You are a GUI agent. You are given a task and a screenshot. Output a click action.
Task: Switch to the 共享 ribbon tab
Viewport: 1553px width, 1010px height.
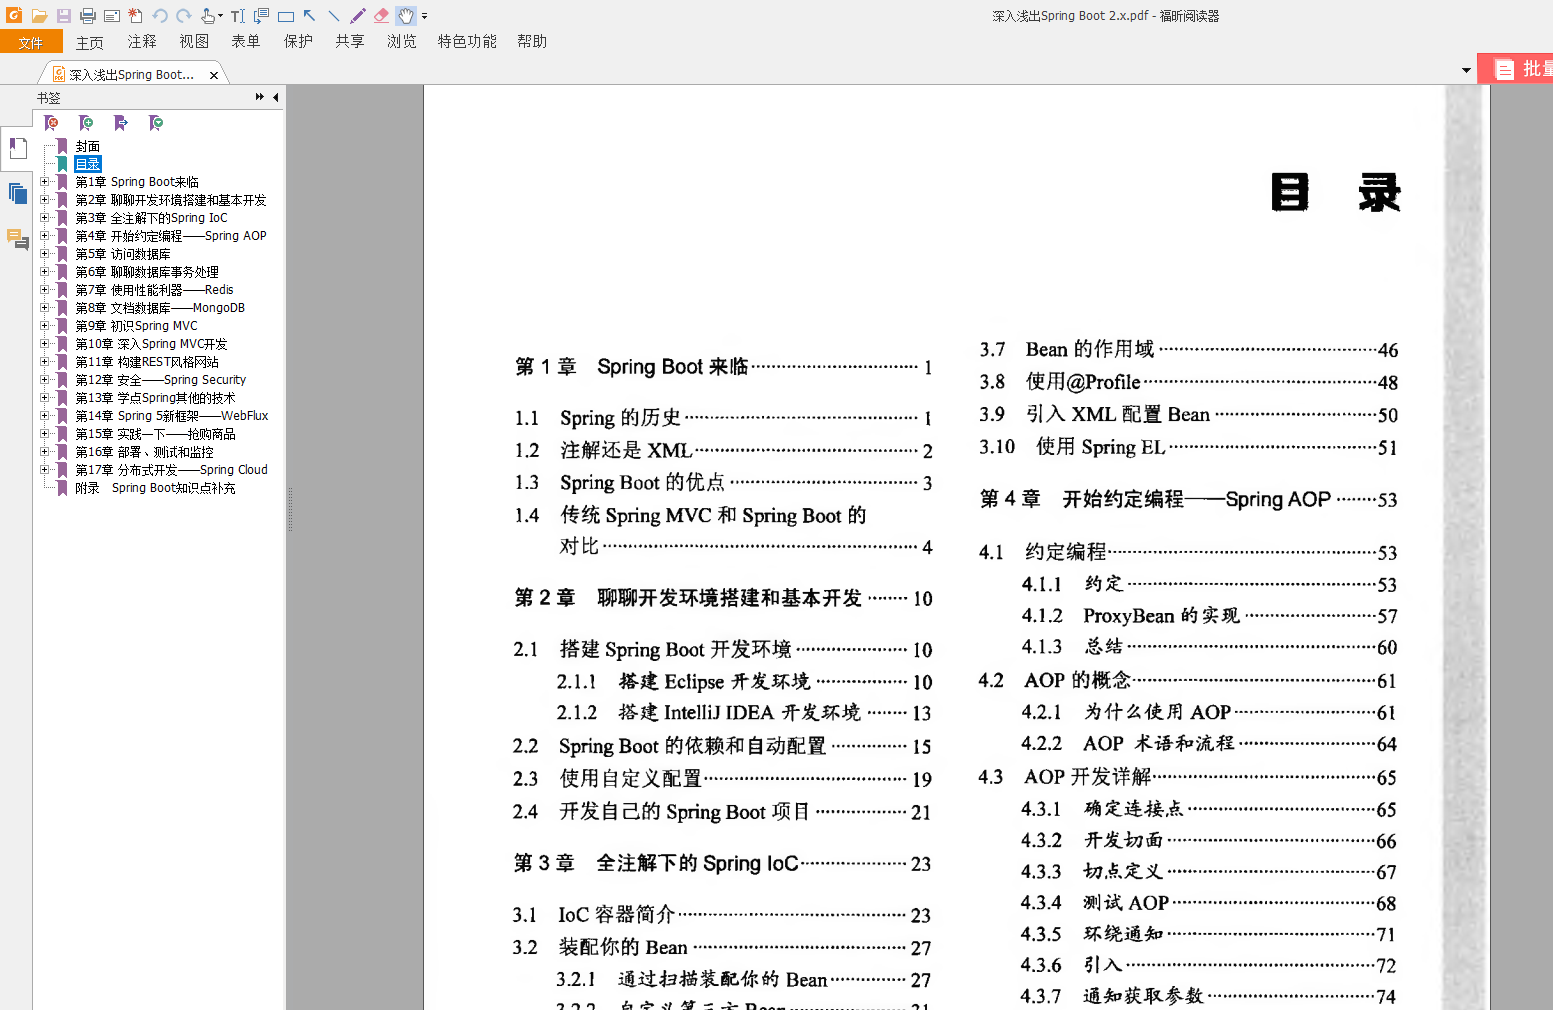[350, 42]
